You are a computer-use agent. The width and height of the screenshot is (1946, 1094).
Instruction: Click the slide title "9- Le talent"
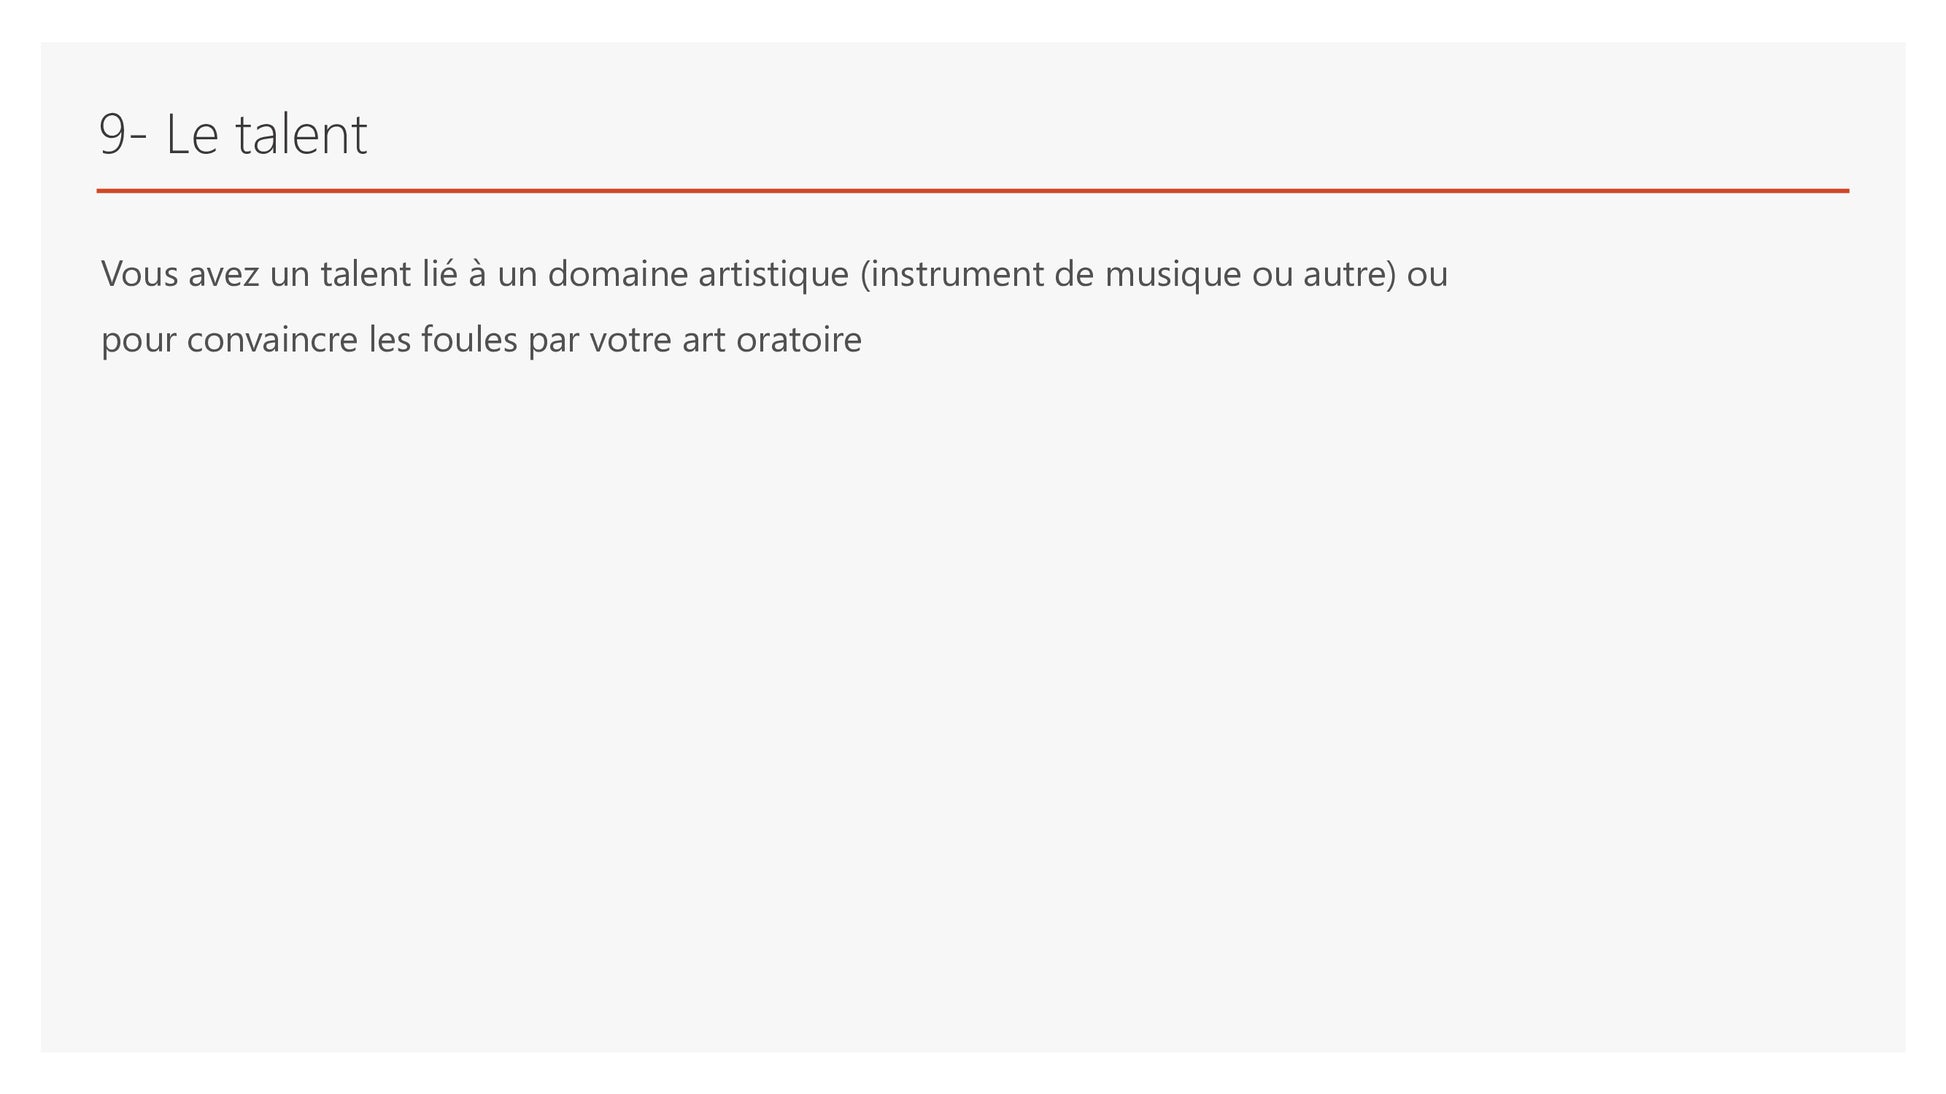coord(233,134)
